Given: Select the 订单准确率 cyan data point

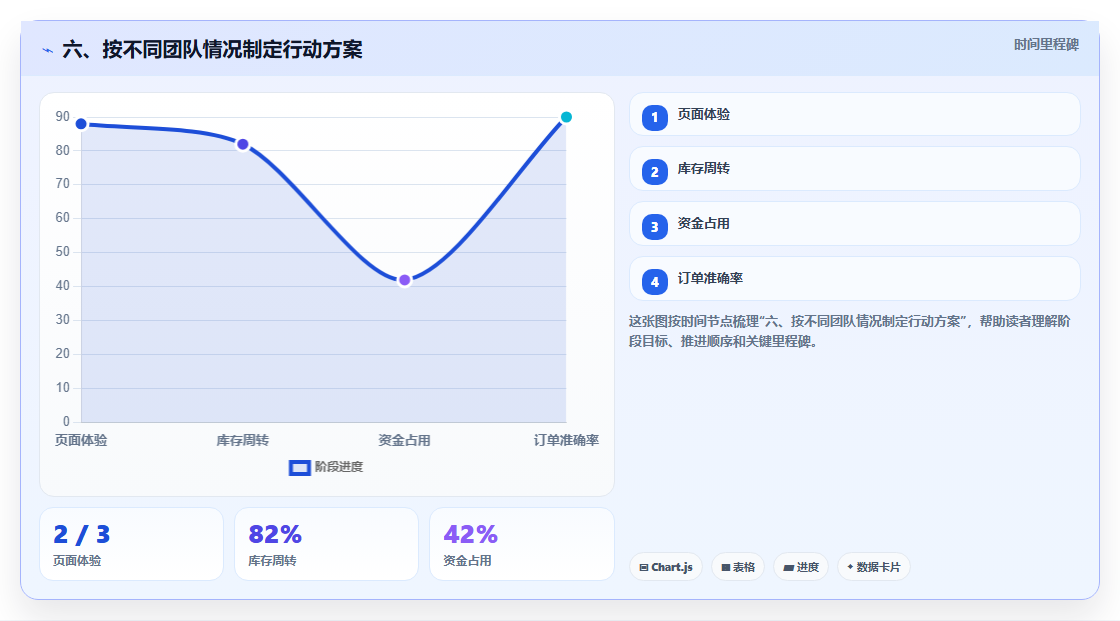Looking at the screenshot, I should (x=566, y=117).
